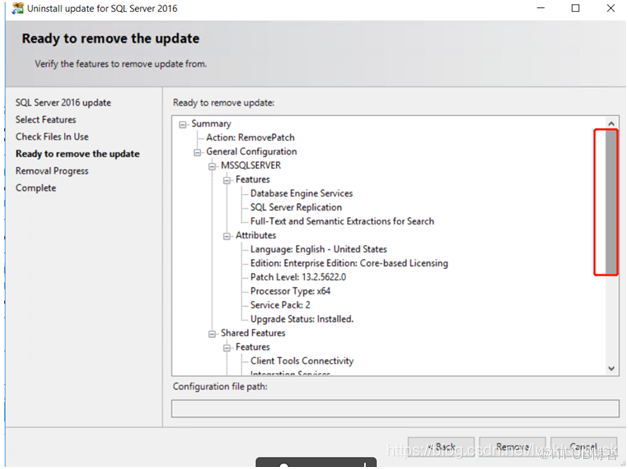Viewport: 628px width, 469px height.
Task: Select Patch Level: 13.2.5622.0 row
Action: pos(298,277)
